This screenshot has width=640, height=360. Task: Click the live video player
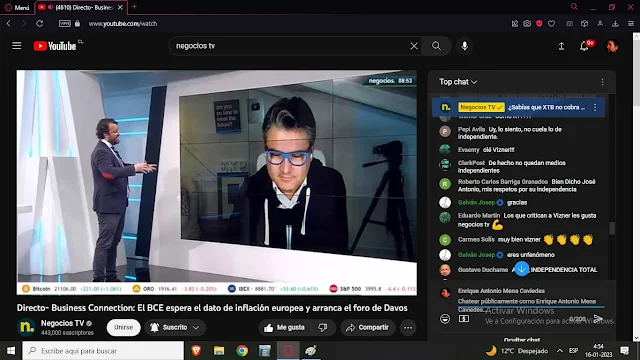tap(217, 182)
